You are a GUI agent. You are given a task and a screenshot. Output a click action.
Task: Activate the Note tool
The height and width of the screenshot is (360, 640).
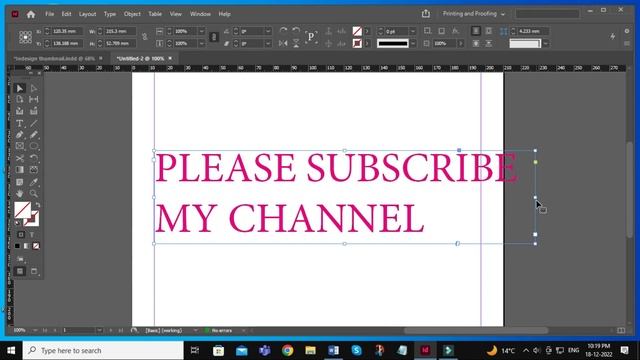pos(20,182)
